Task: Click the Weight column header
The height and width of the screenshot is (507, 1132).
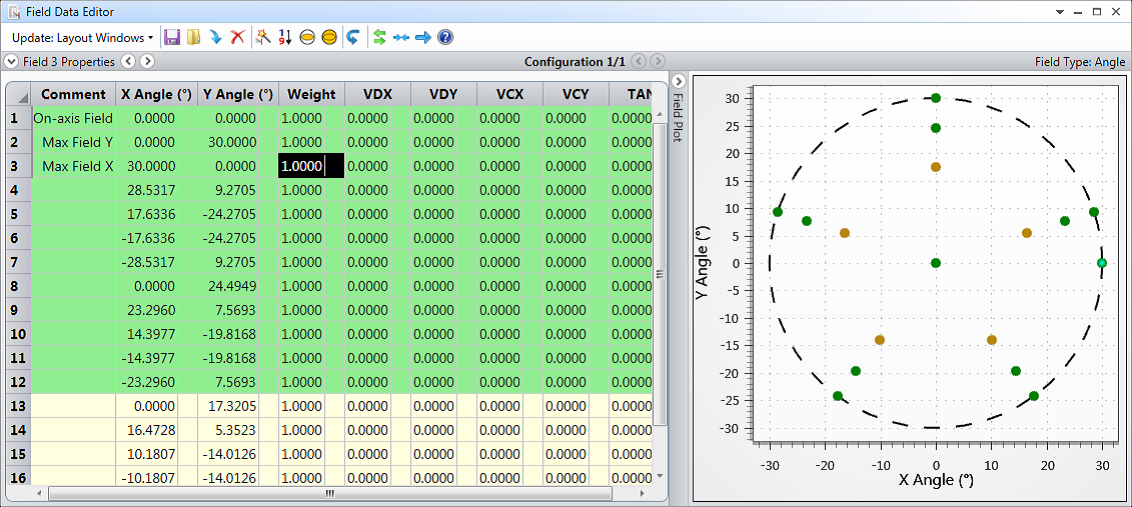Action: 311,94
